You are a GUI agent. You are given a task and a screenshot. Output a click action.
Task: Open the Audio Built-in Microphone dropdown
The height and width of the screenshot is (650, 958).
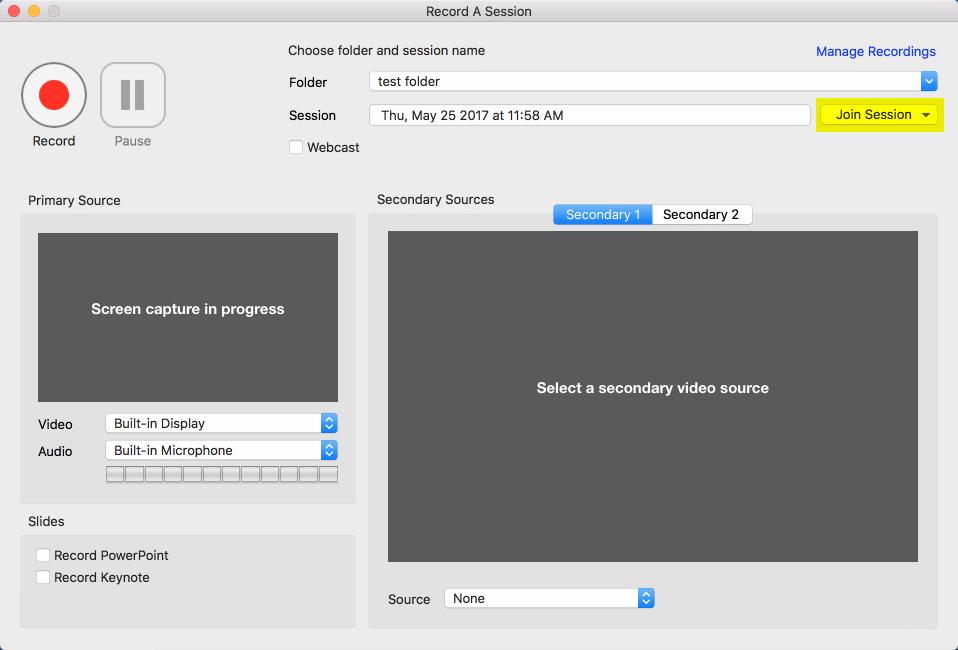[221, 450]
